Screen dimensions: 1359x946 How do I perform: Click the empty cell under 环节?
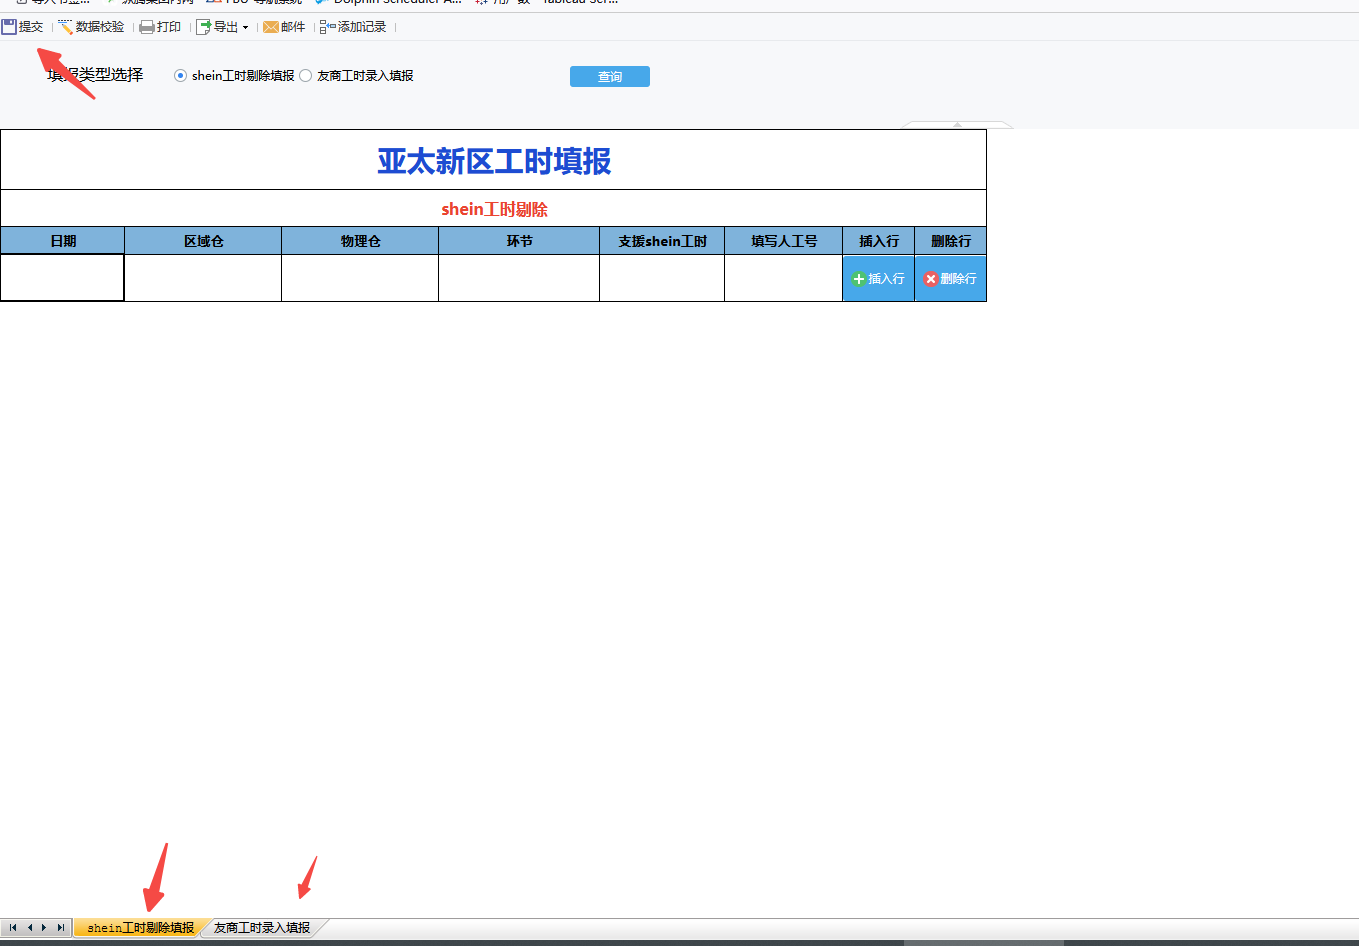[x=519, y=278]
